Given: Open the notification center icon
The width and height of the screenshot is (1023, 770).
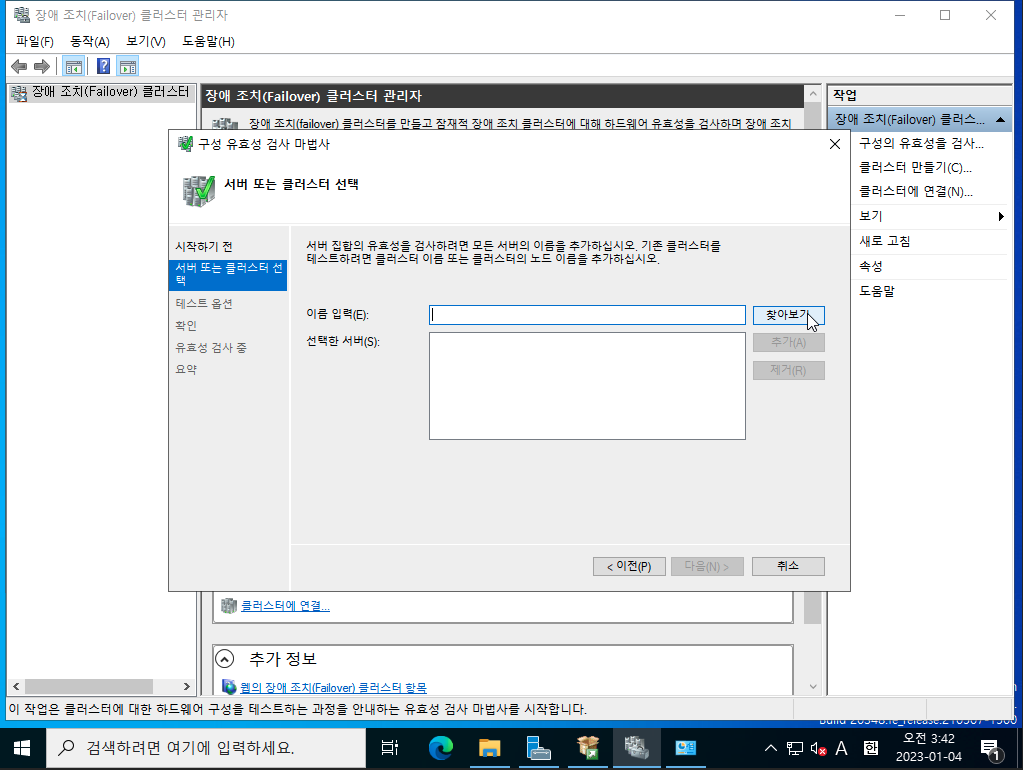Looking at the screenshot, I should (992, 750).
